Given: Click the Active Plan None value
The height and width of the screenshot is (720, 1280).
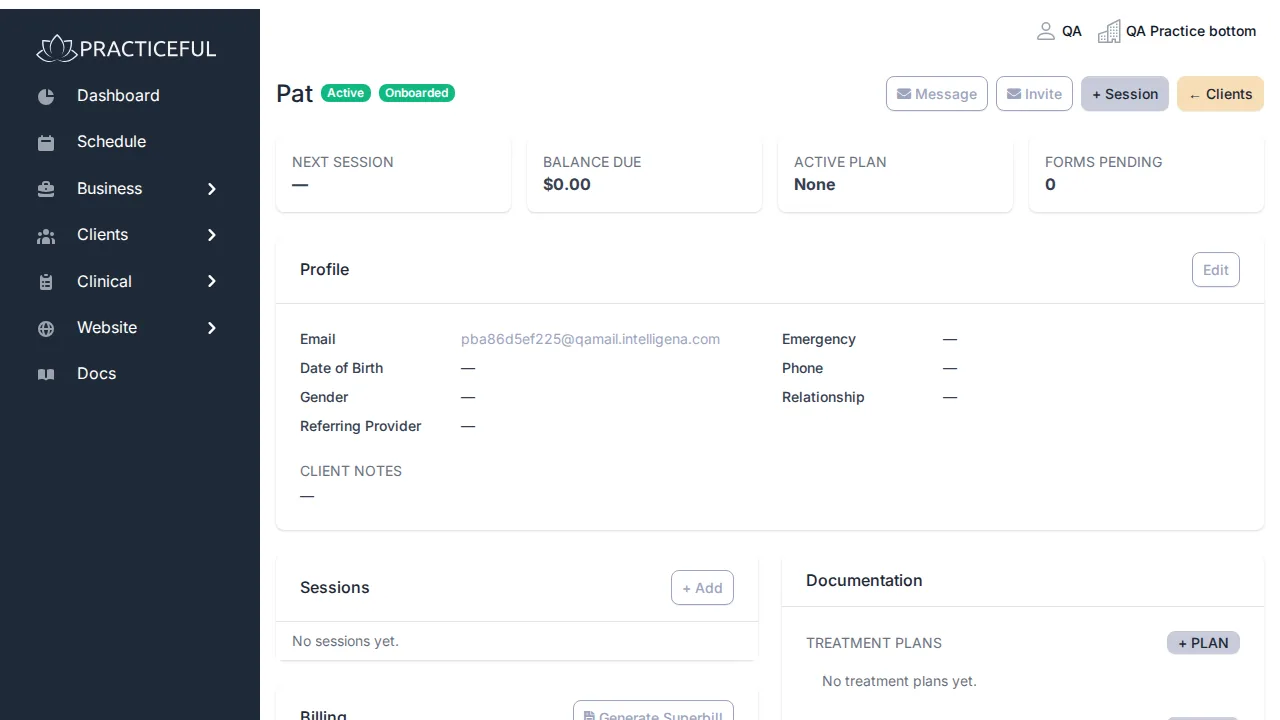Looking at the screenshot, I should [814, 185].
